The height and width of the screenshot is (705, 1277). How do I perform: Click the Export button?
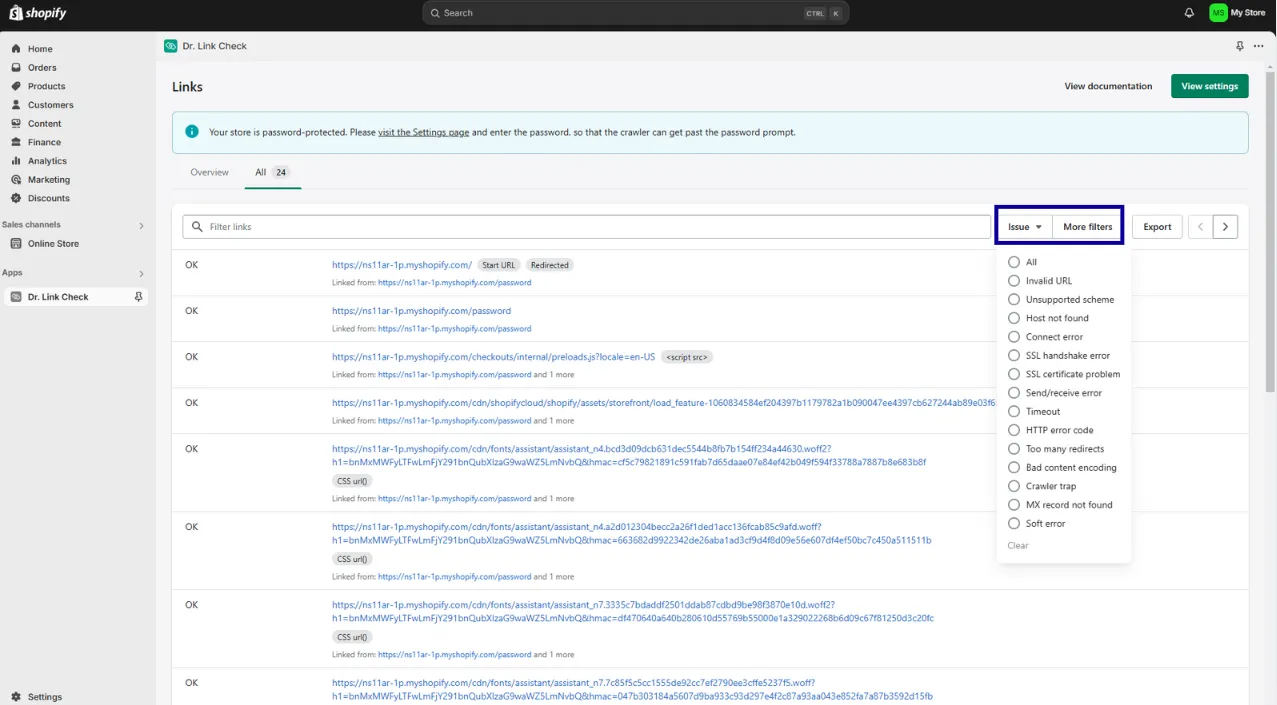tap(1157, 227)
